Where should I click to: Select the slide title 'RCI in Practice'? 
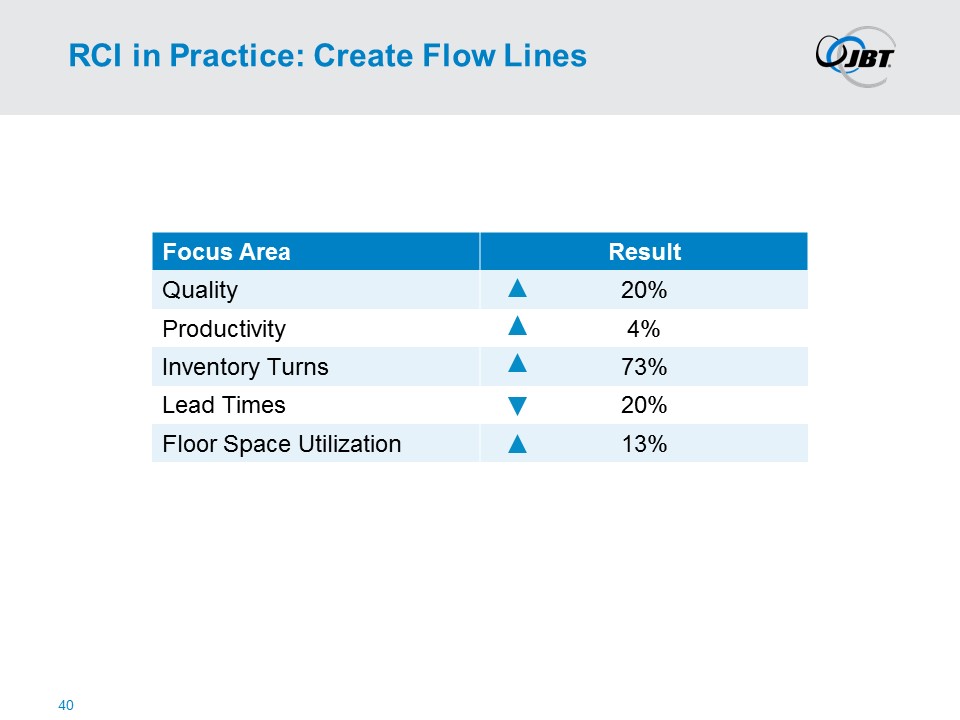click(327, 56)
